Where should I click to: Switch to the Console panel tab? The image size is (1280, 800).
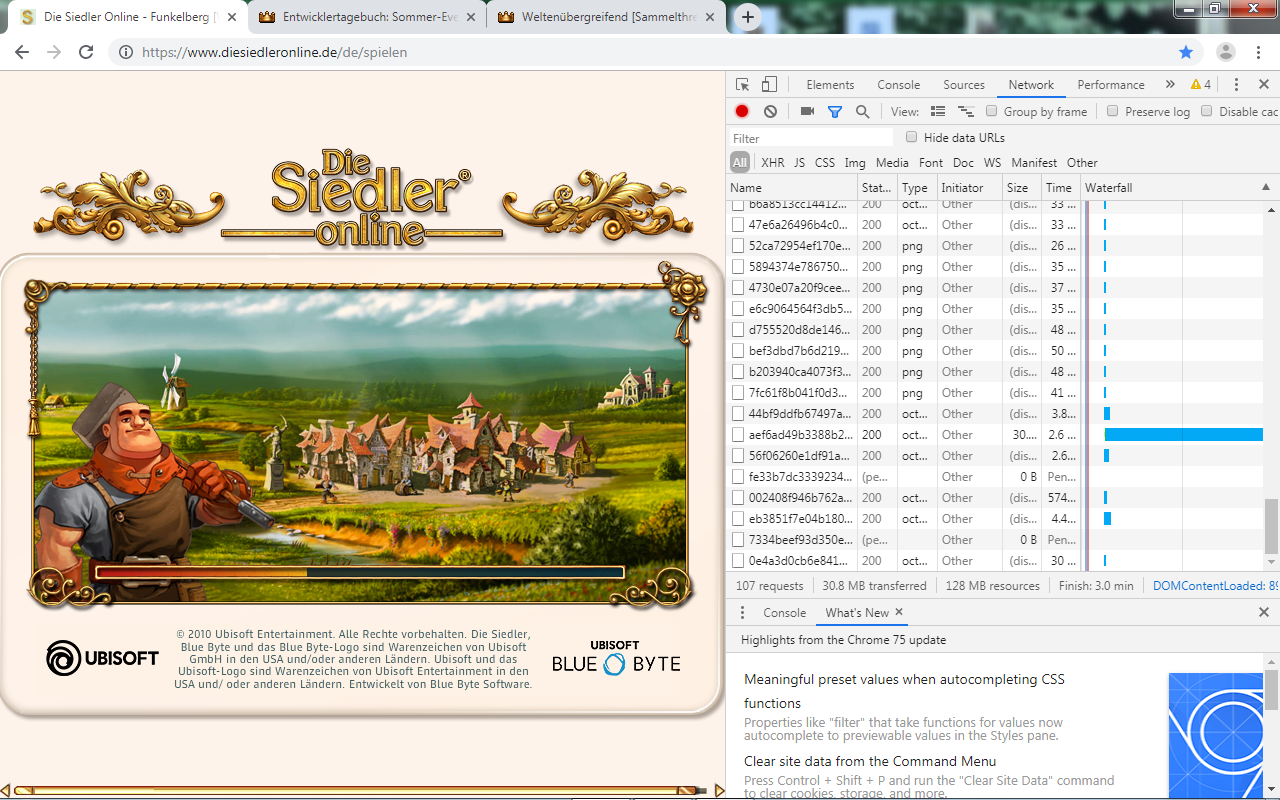coord(899,85)
